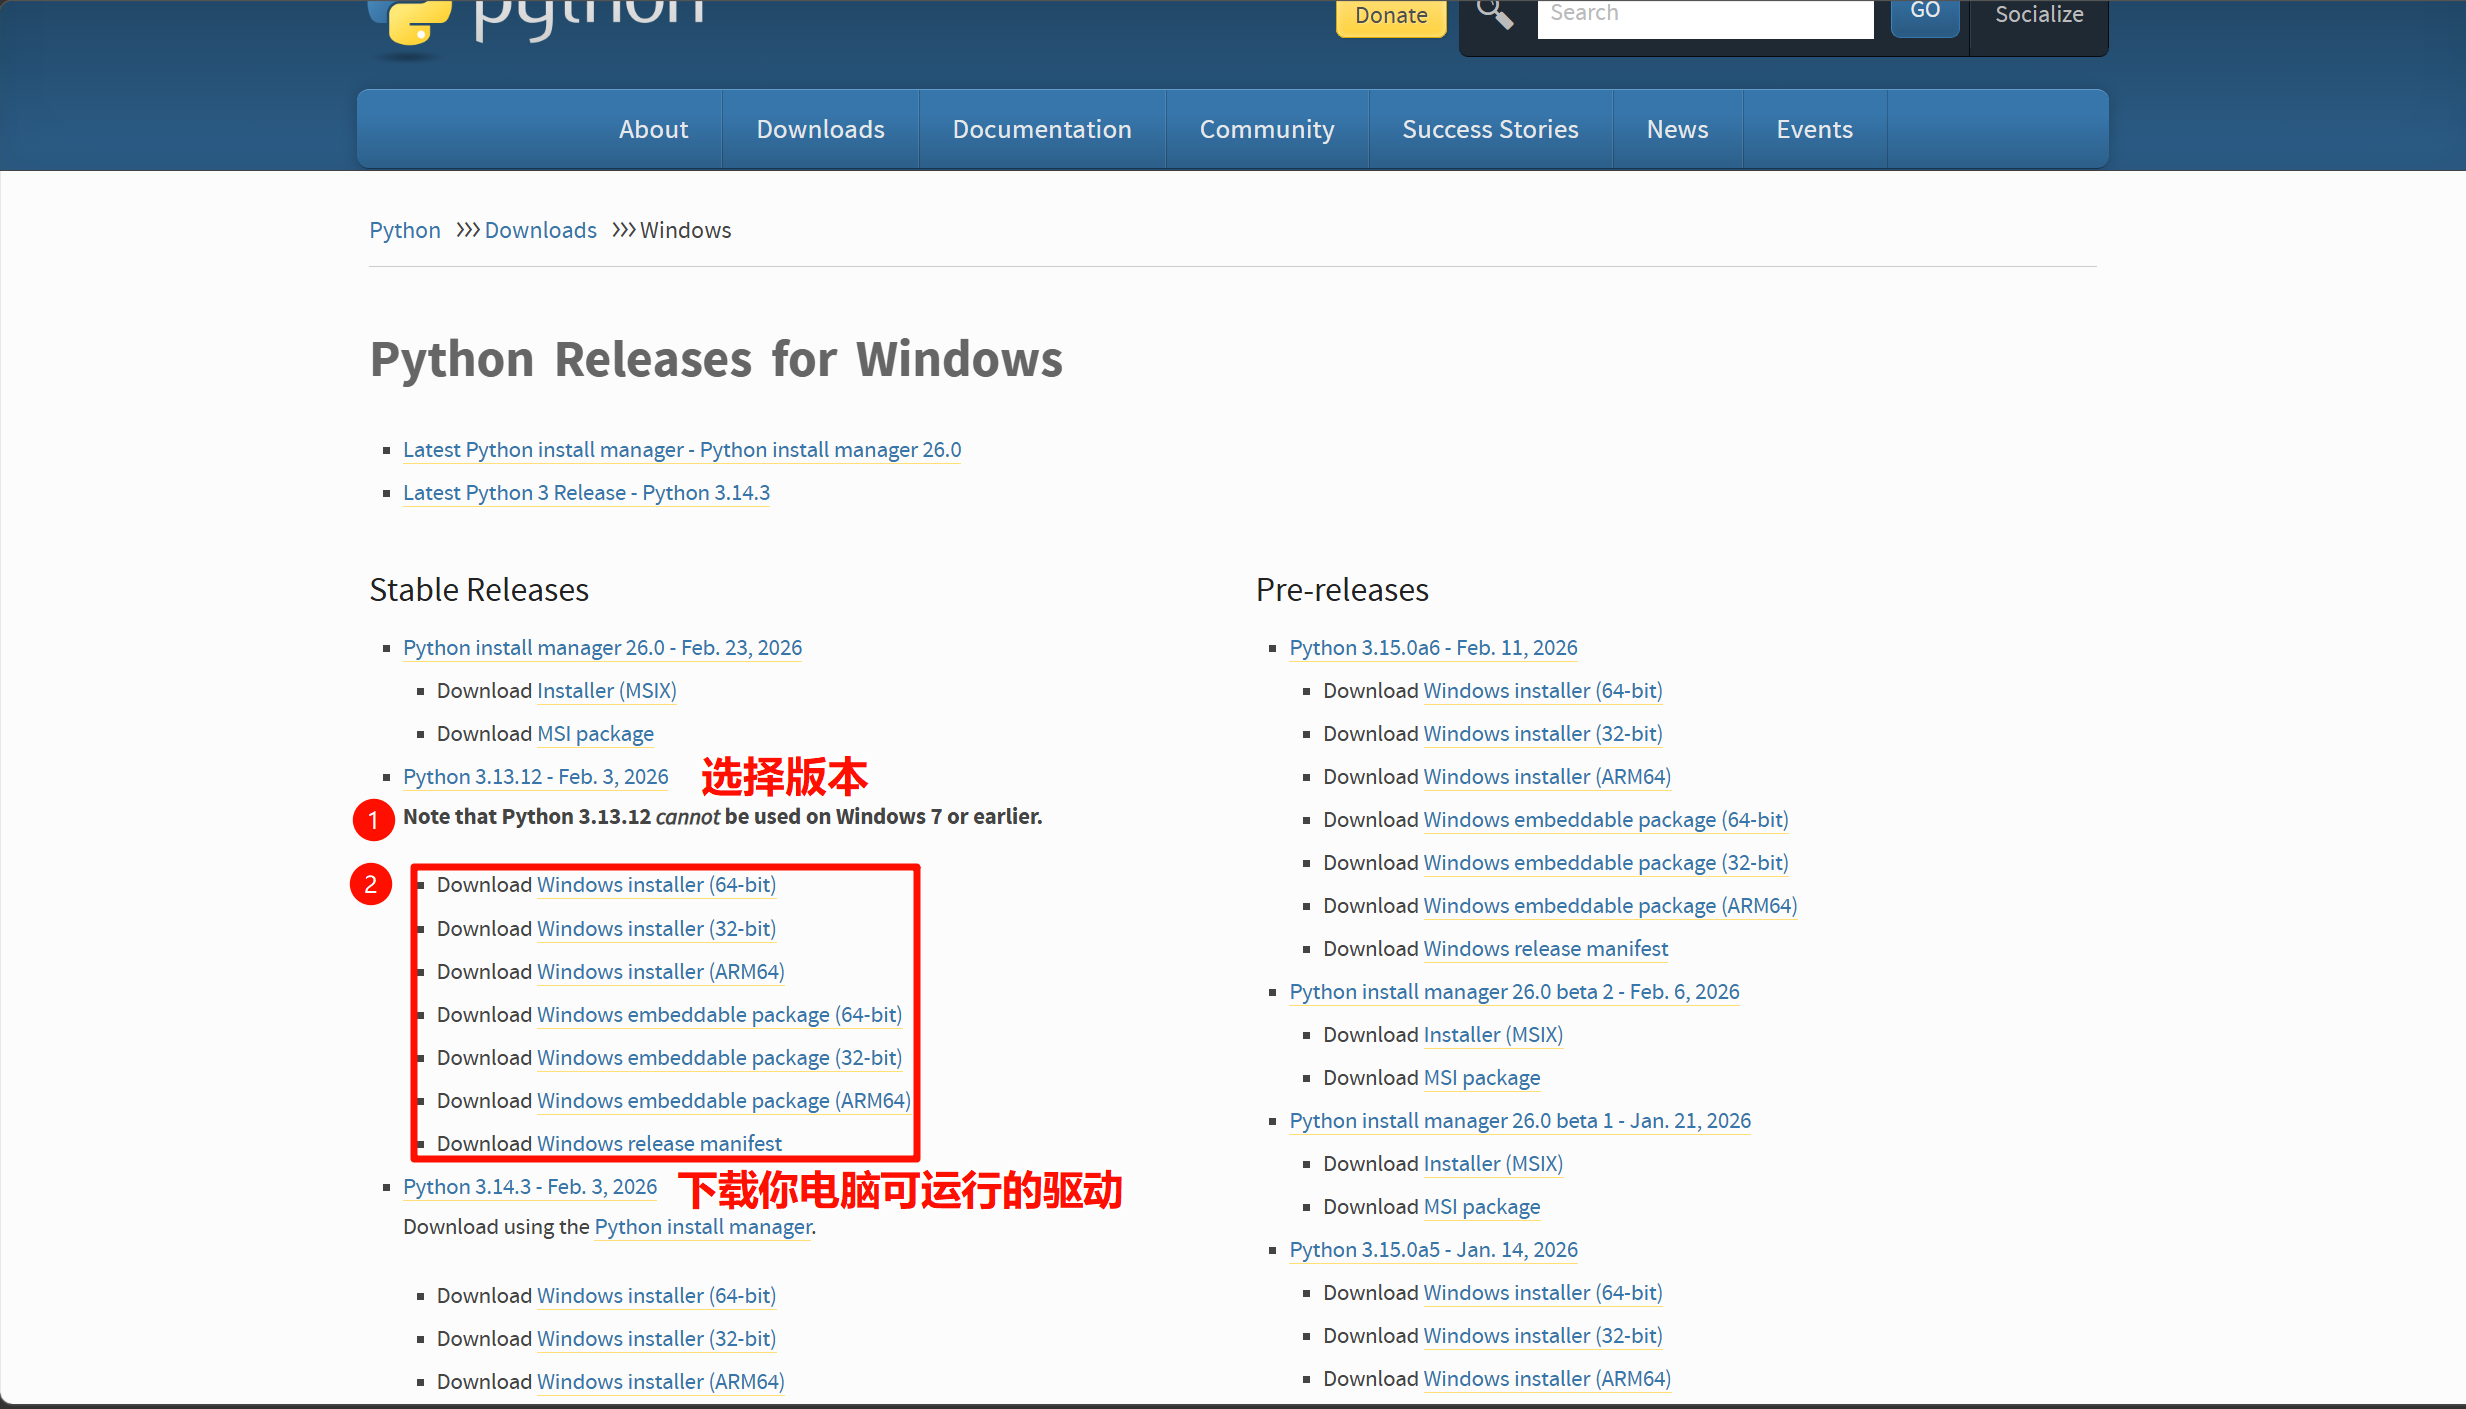The width and height of the screenshot is (2466, 1409).
Task: Click the Donate button
Action: (1391, 16)
